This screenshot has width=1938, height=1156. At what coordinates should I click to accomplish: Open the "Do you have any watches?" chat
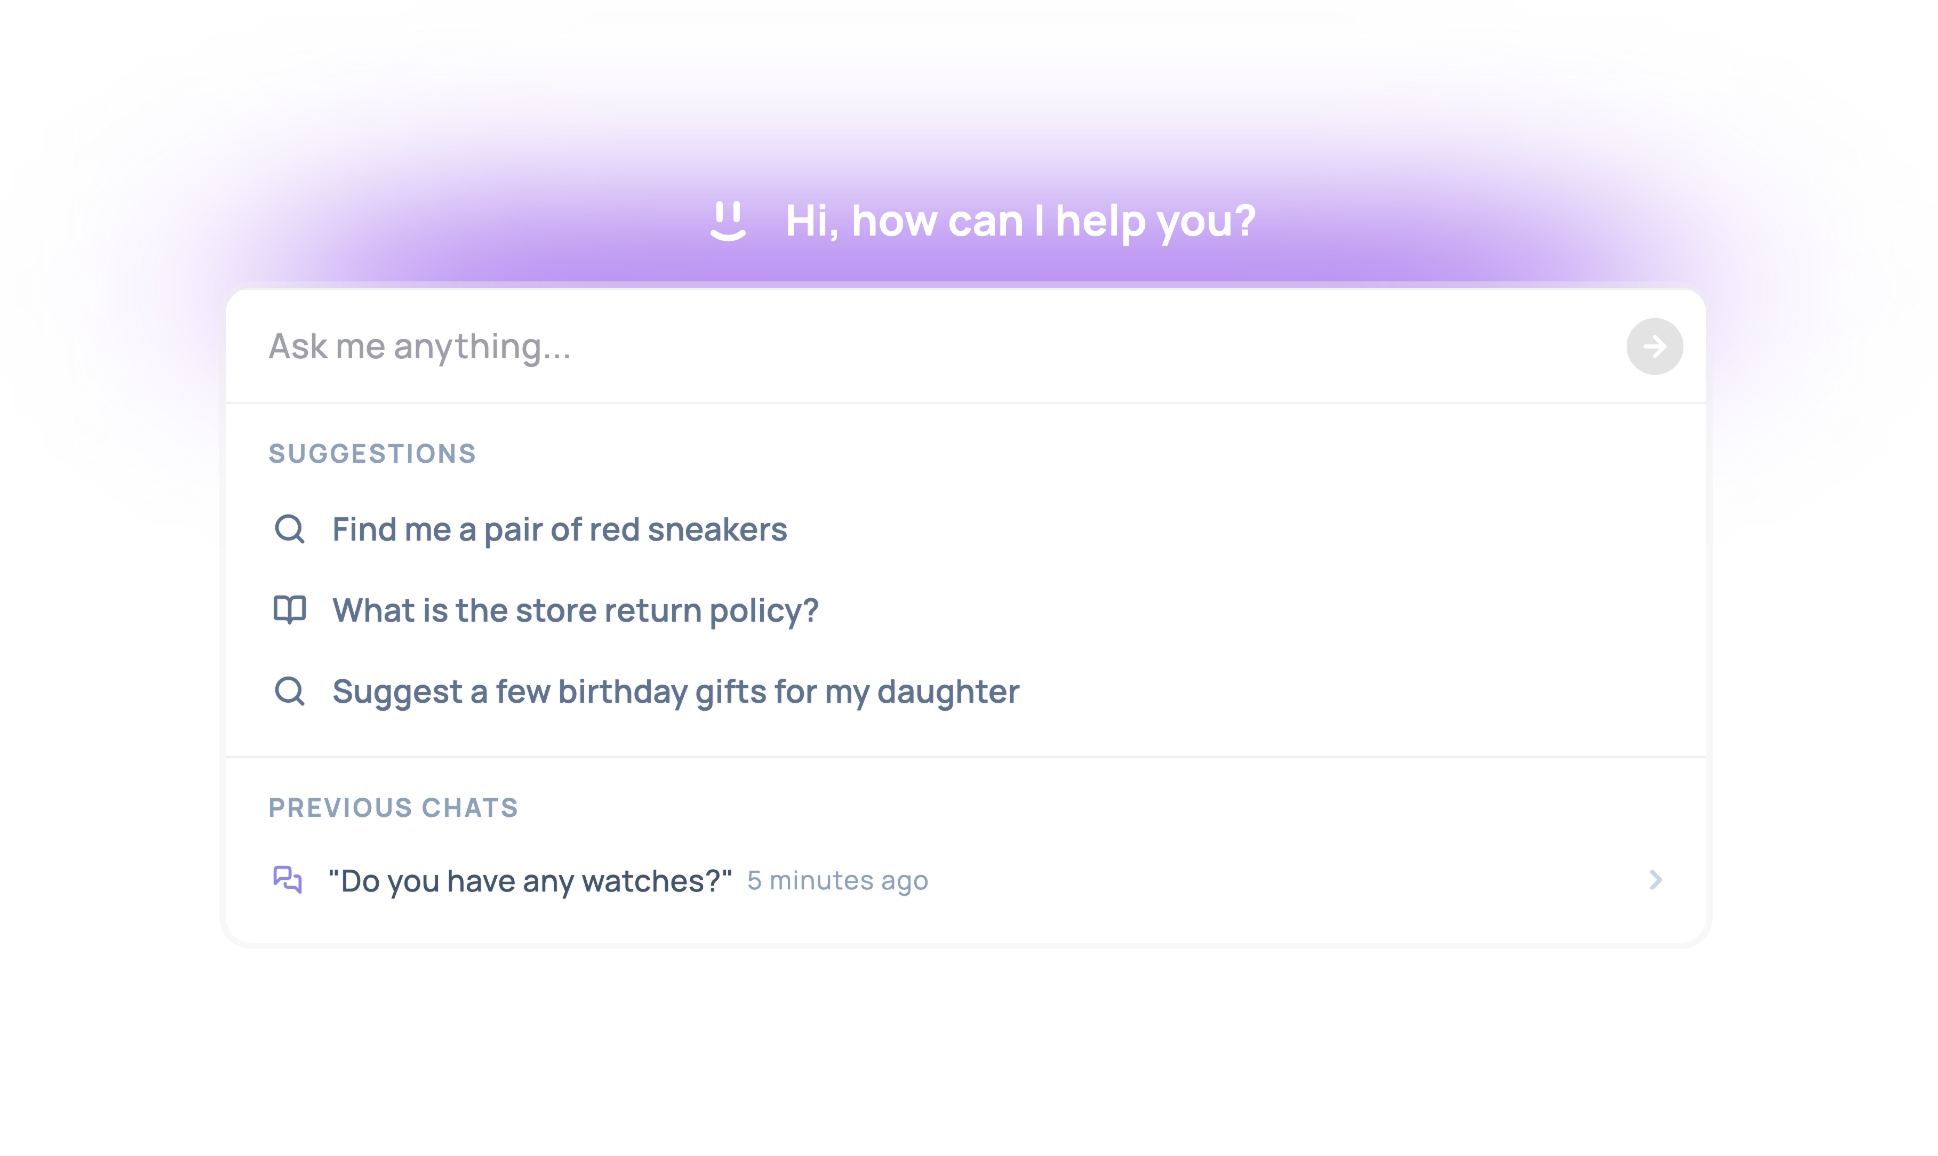(x=530, y=881)
